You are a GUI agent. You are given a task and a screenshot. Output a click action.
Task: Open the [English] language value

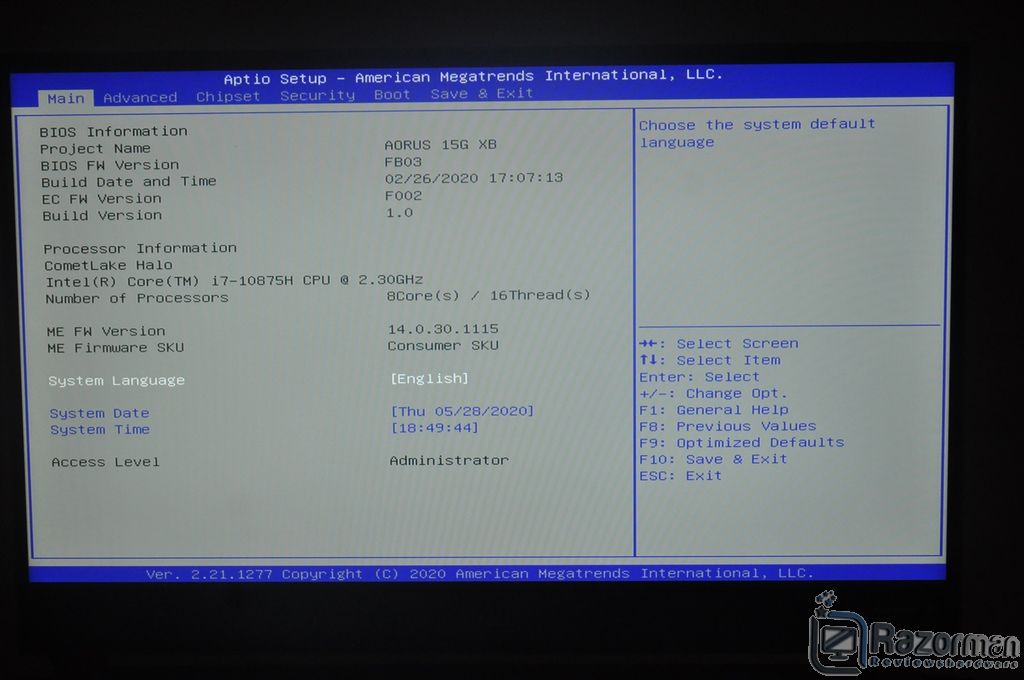click(x=430, y=378)
